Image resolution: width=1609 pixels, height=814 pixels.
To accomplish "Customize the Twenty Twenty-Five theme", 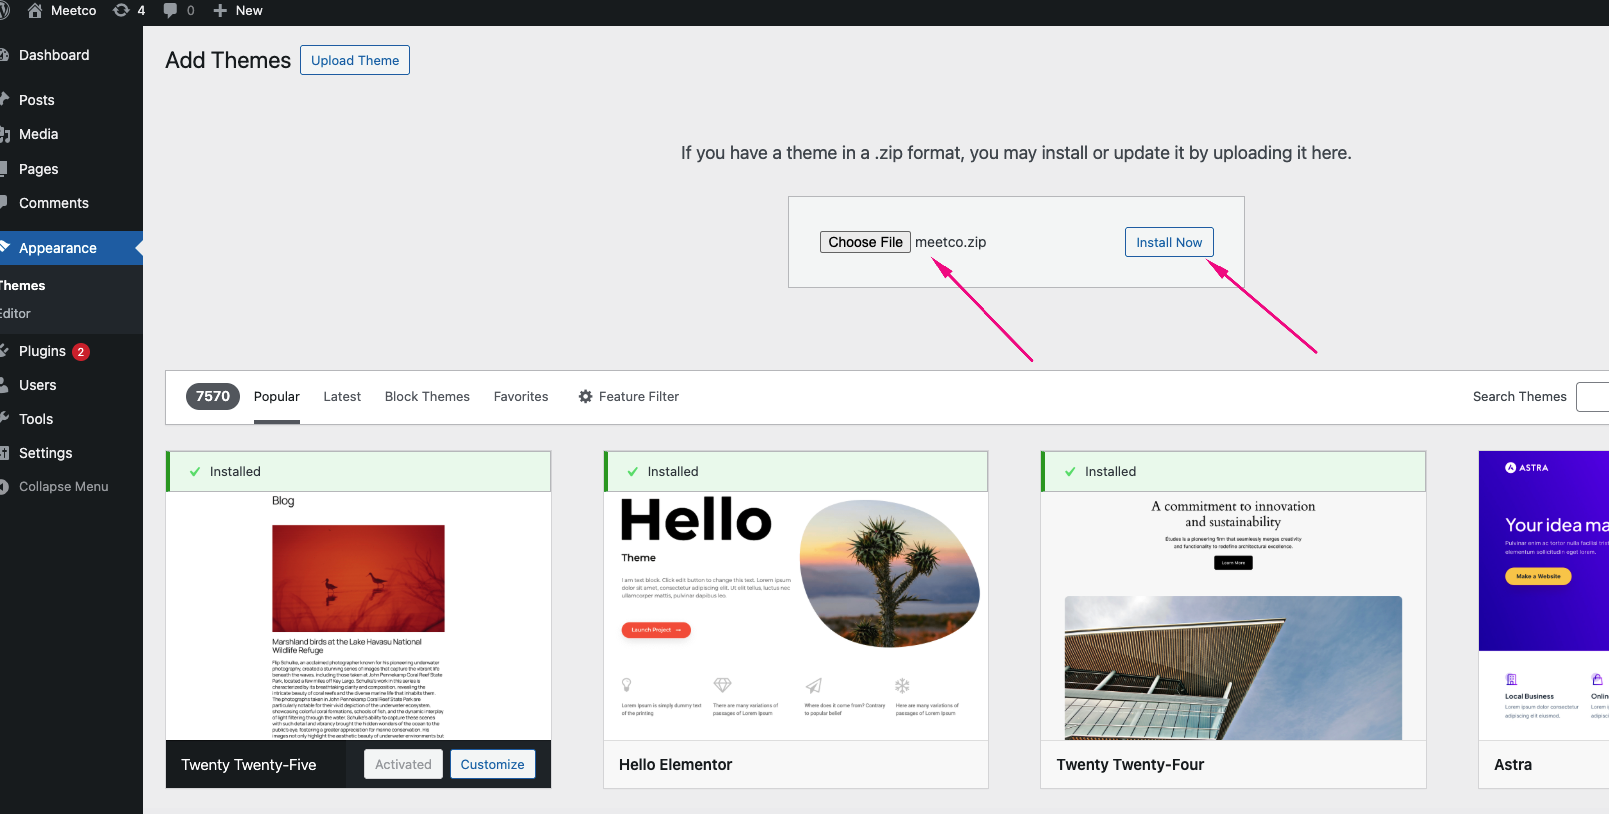I will point(492,765).
